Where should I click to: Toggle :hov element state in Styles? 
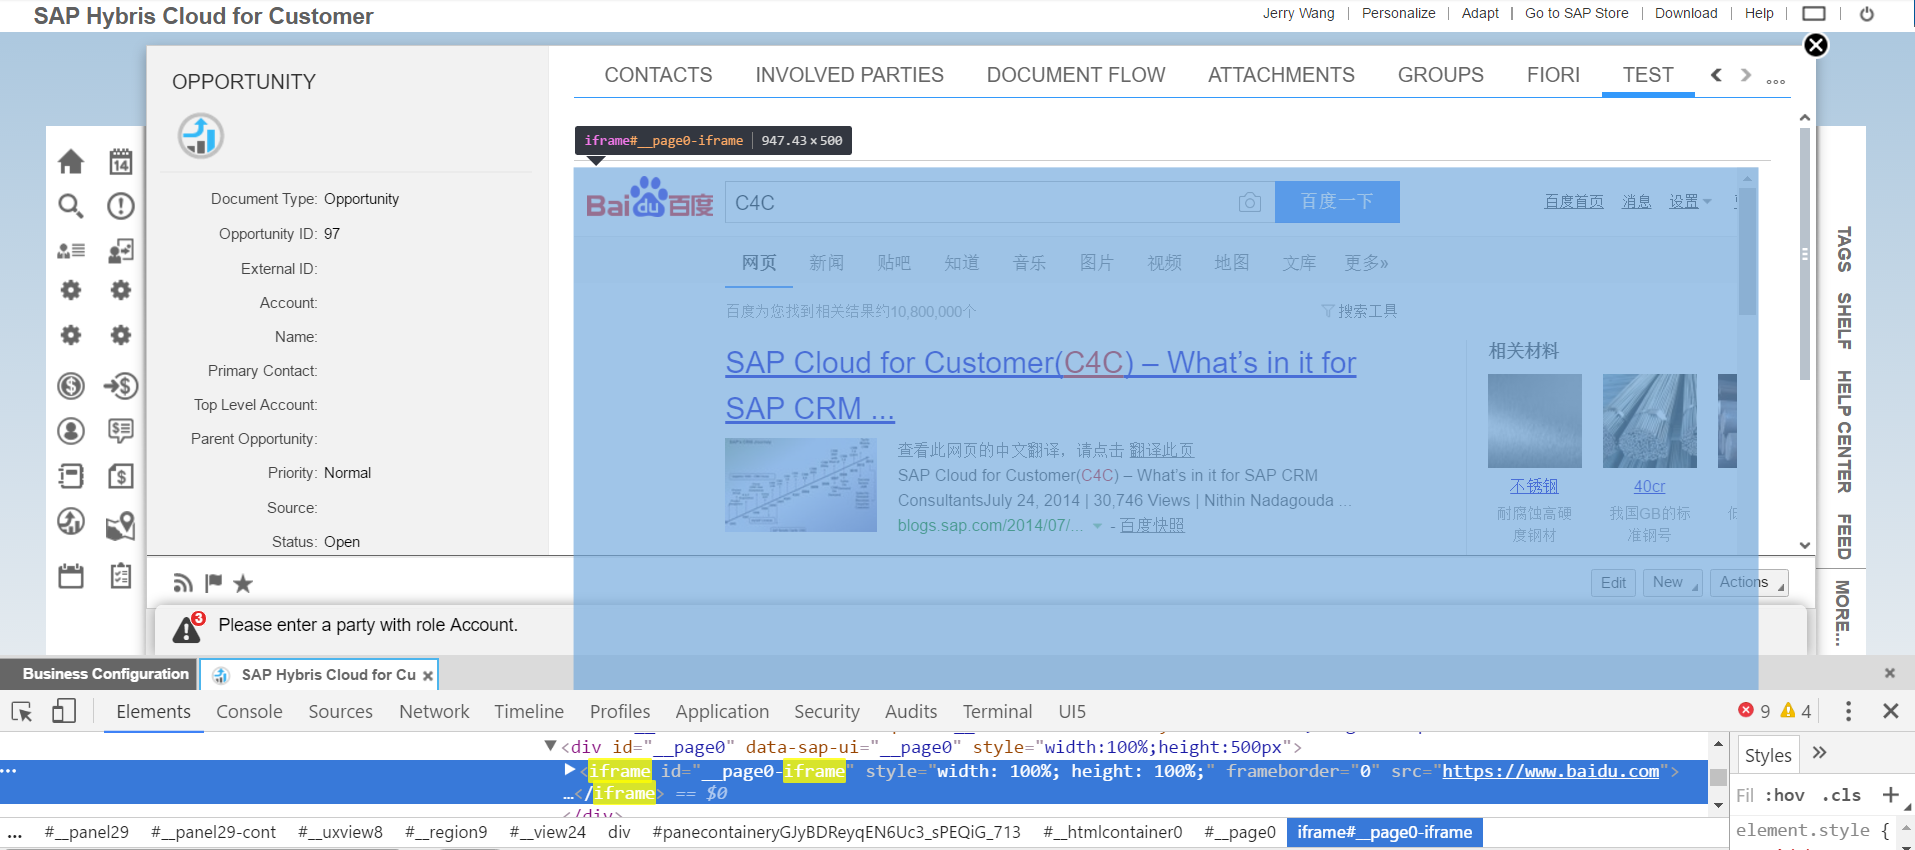(1785, 796)
